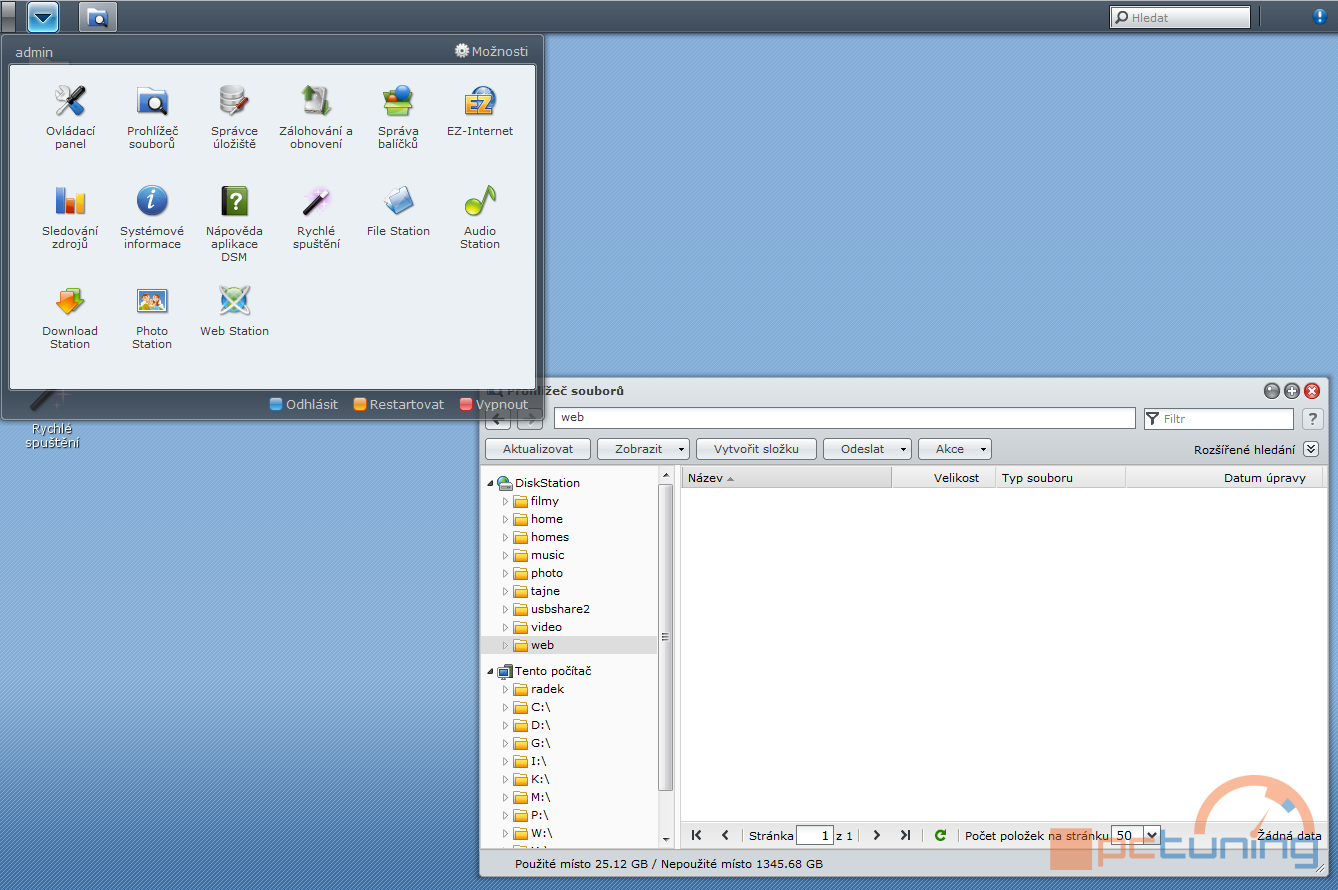Select the M:\ drive

[x=540, y=797]
